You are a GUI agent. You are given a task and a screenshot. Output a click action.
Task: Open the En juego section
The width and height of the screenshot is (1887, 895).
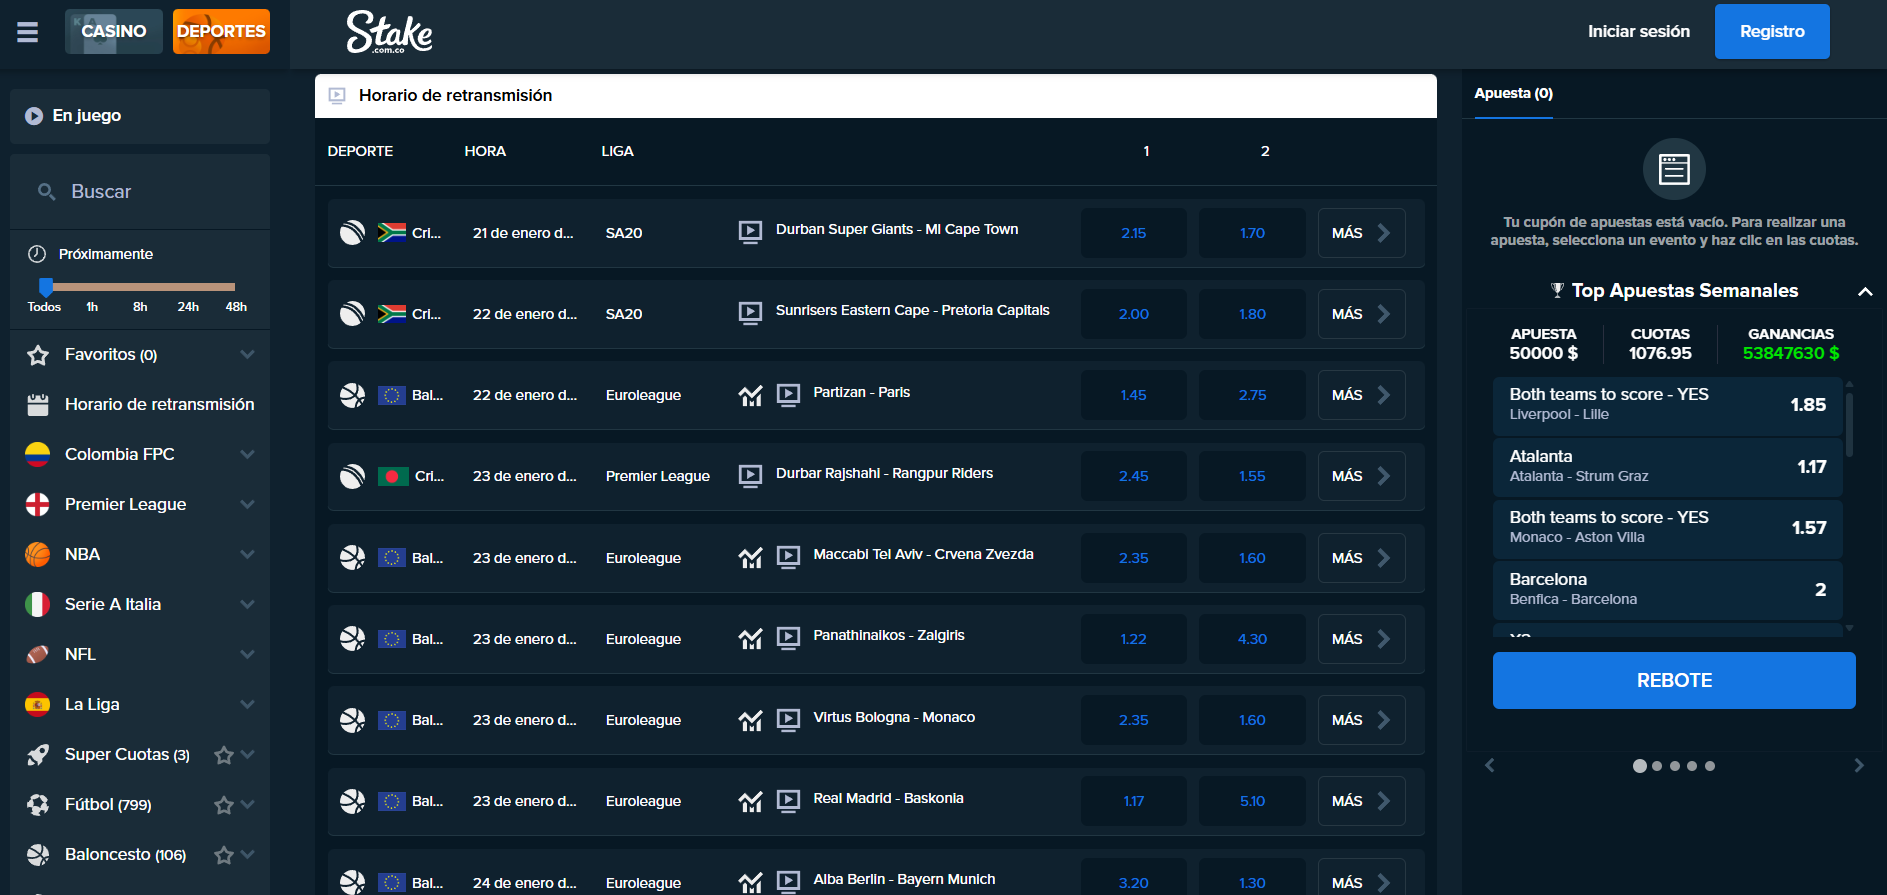tap(140, 116)
